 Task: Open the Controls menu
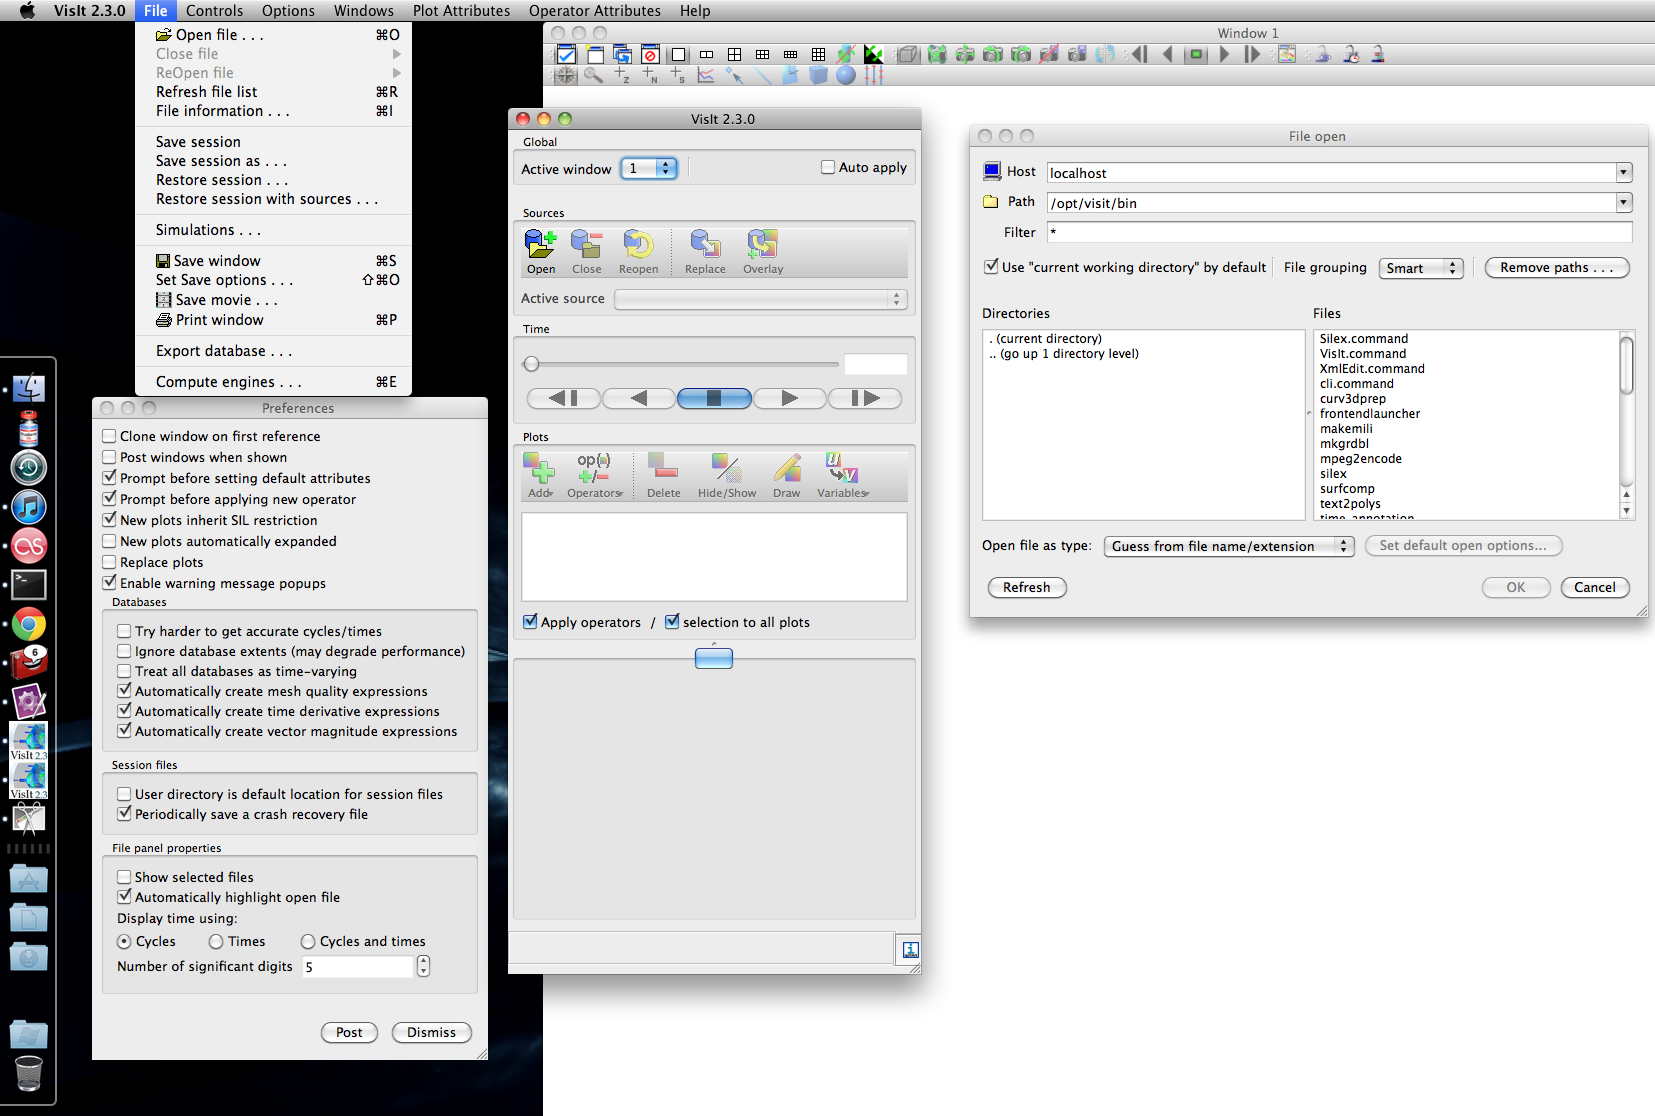(214, 11)
